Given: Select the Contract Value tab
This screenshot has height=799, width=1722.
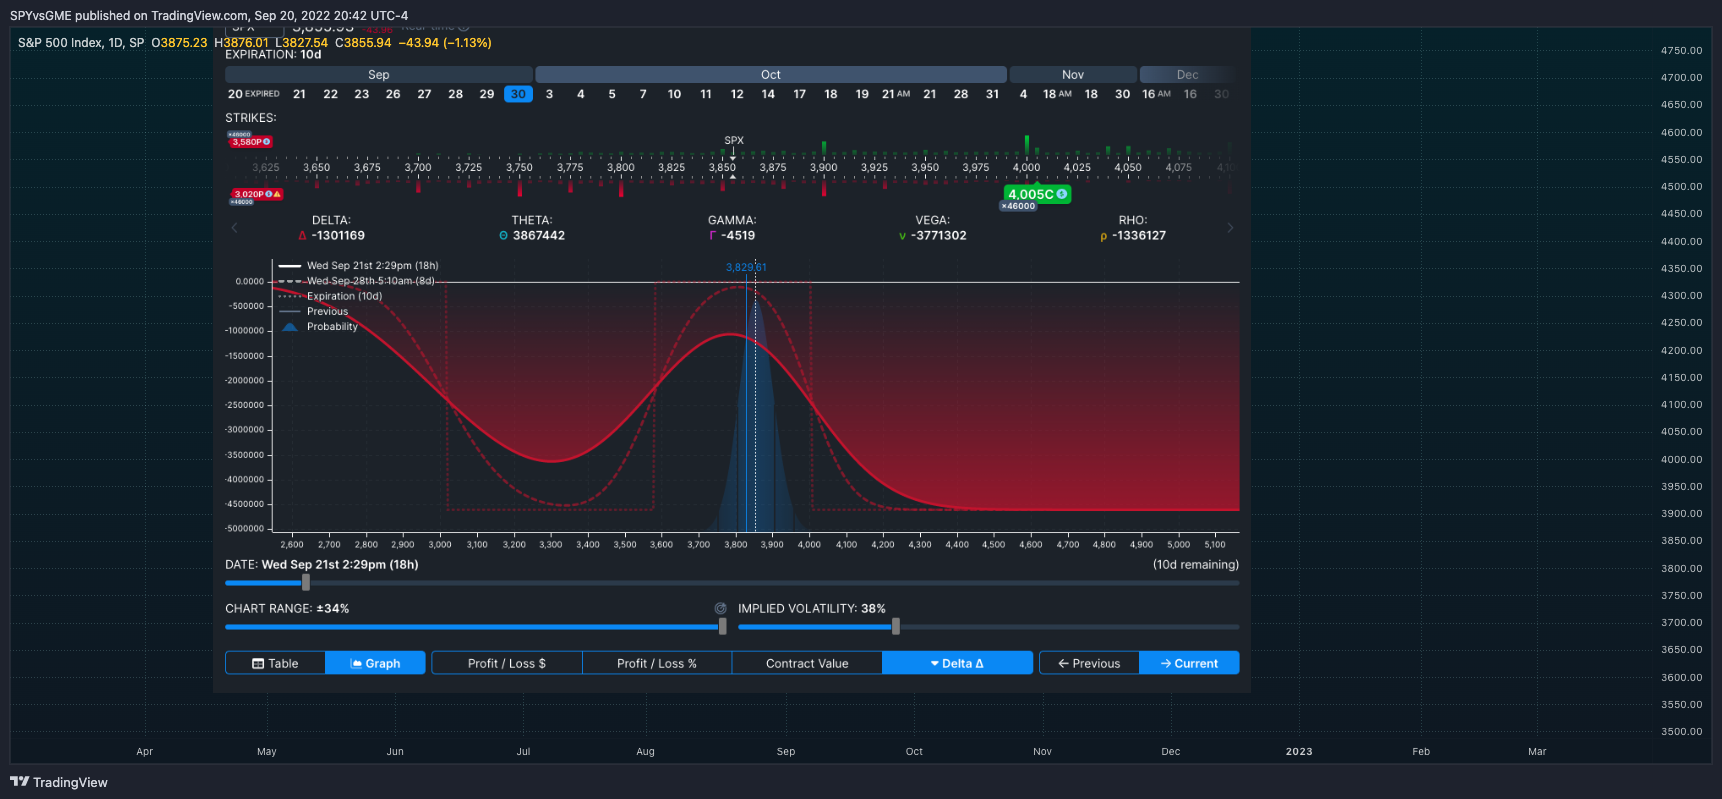Looking at the screenshot, I should click(807, 663).
